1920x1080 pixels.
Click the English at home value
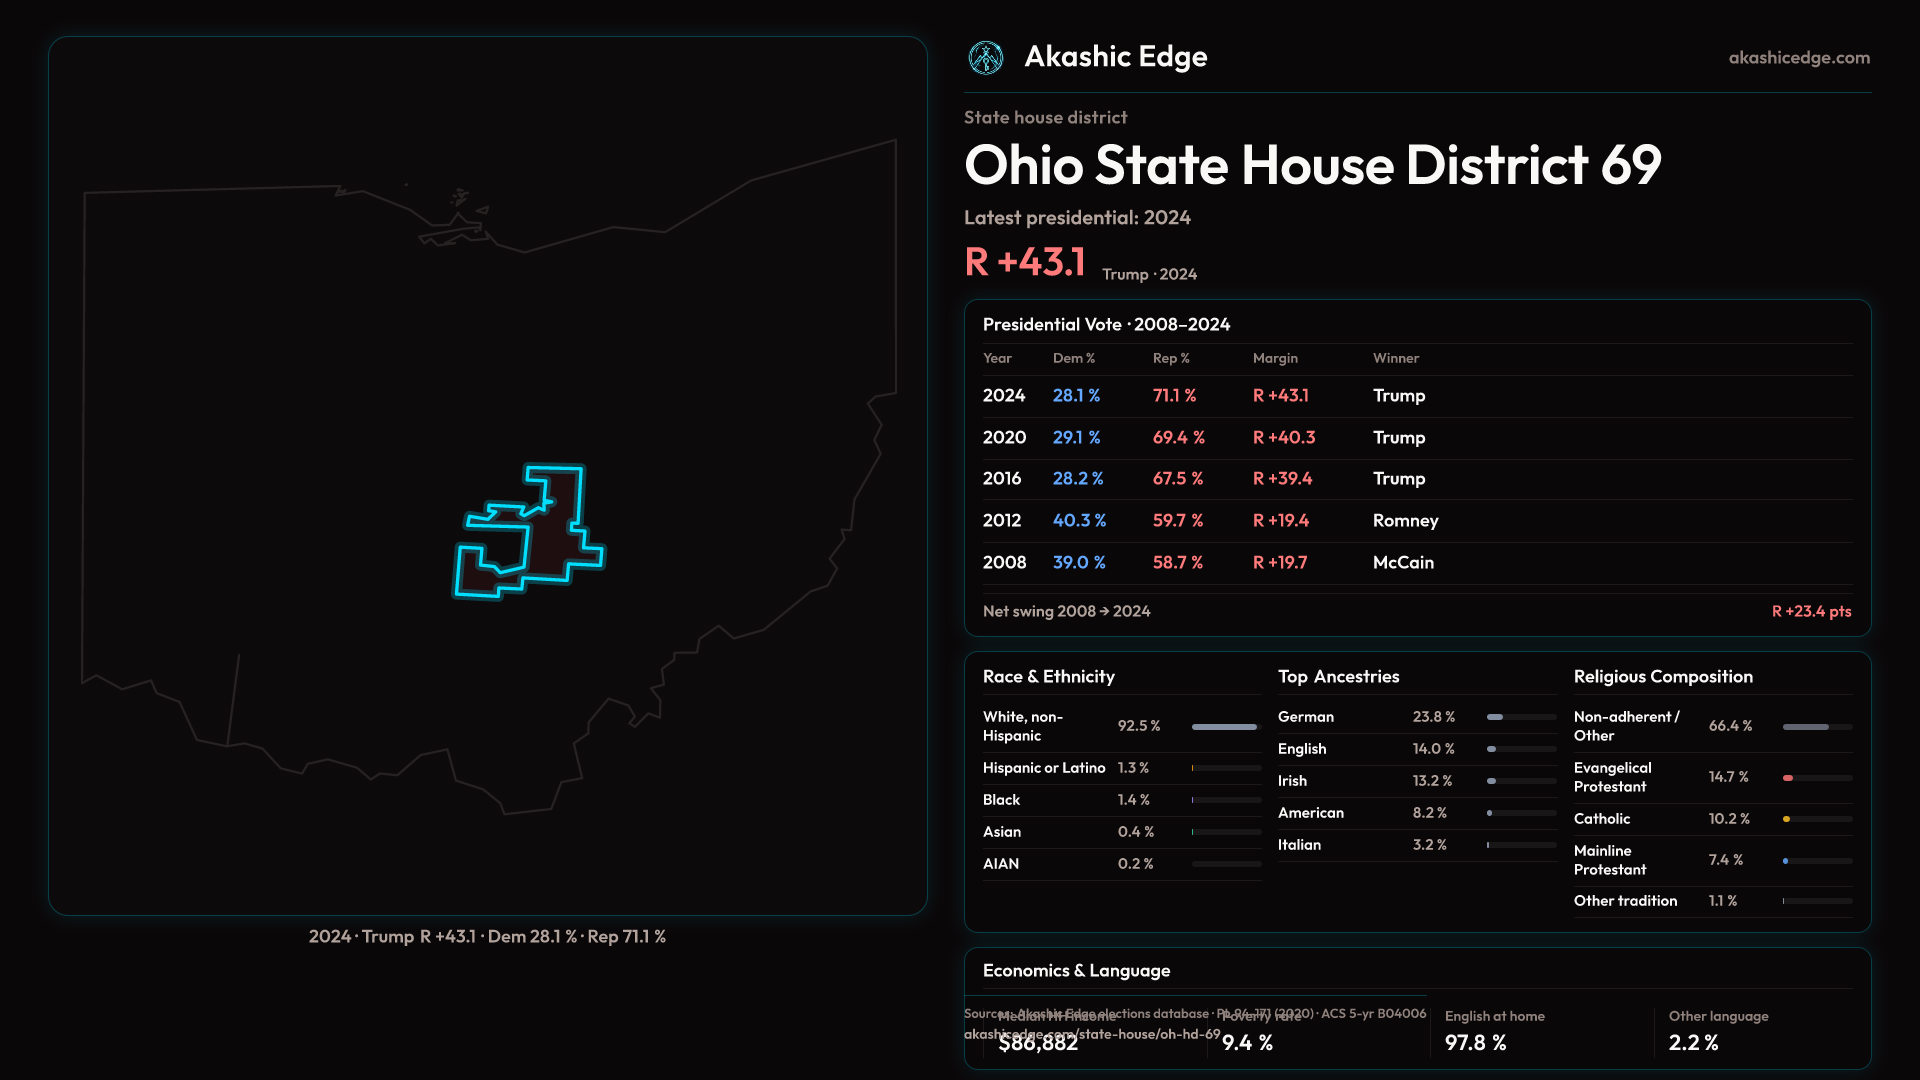point(1475,1043)
